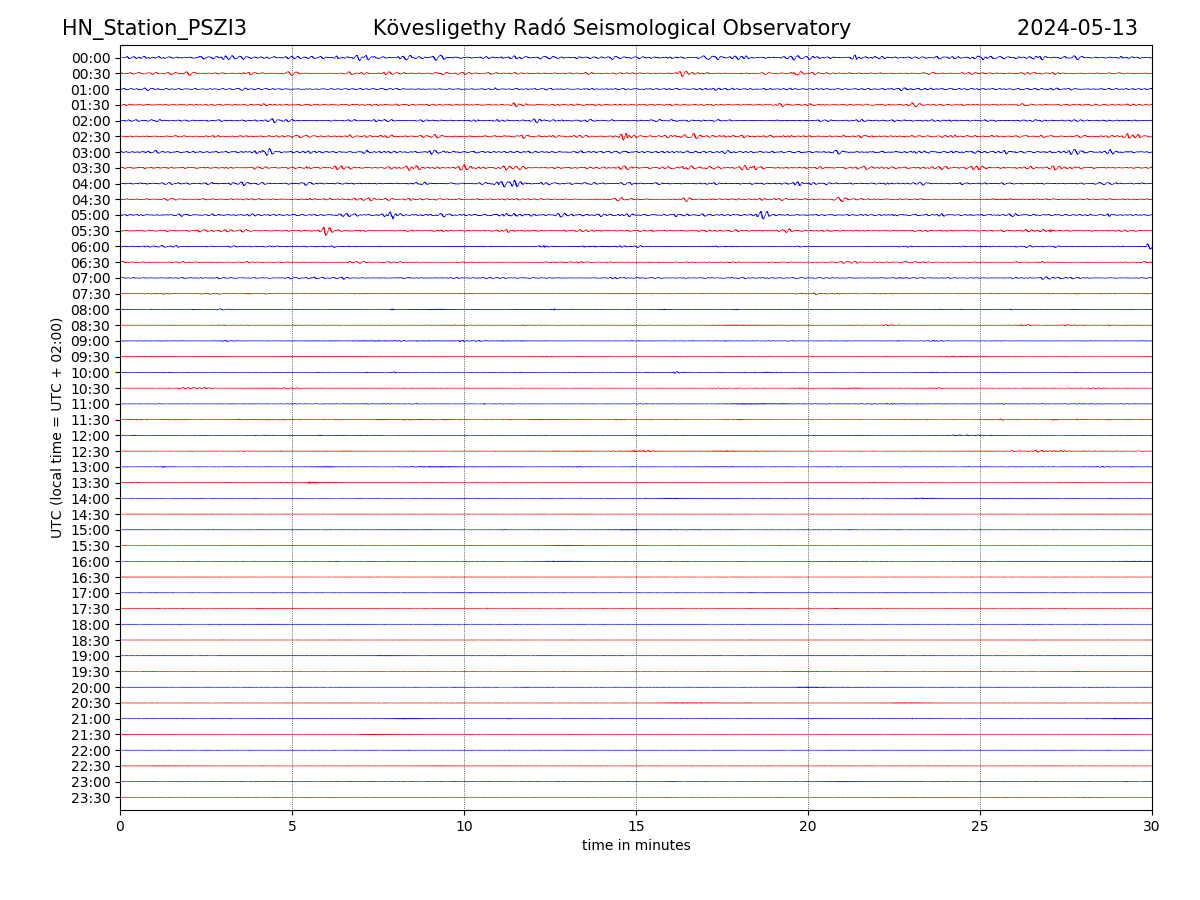Click the 25 tick on minutes axis
Image resolution: width=1200 pixels, height=900 pixels.
click(980, 827)
